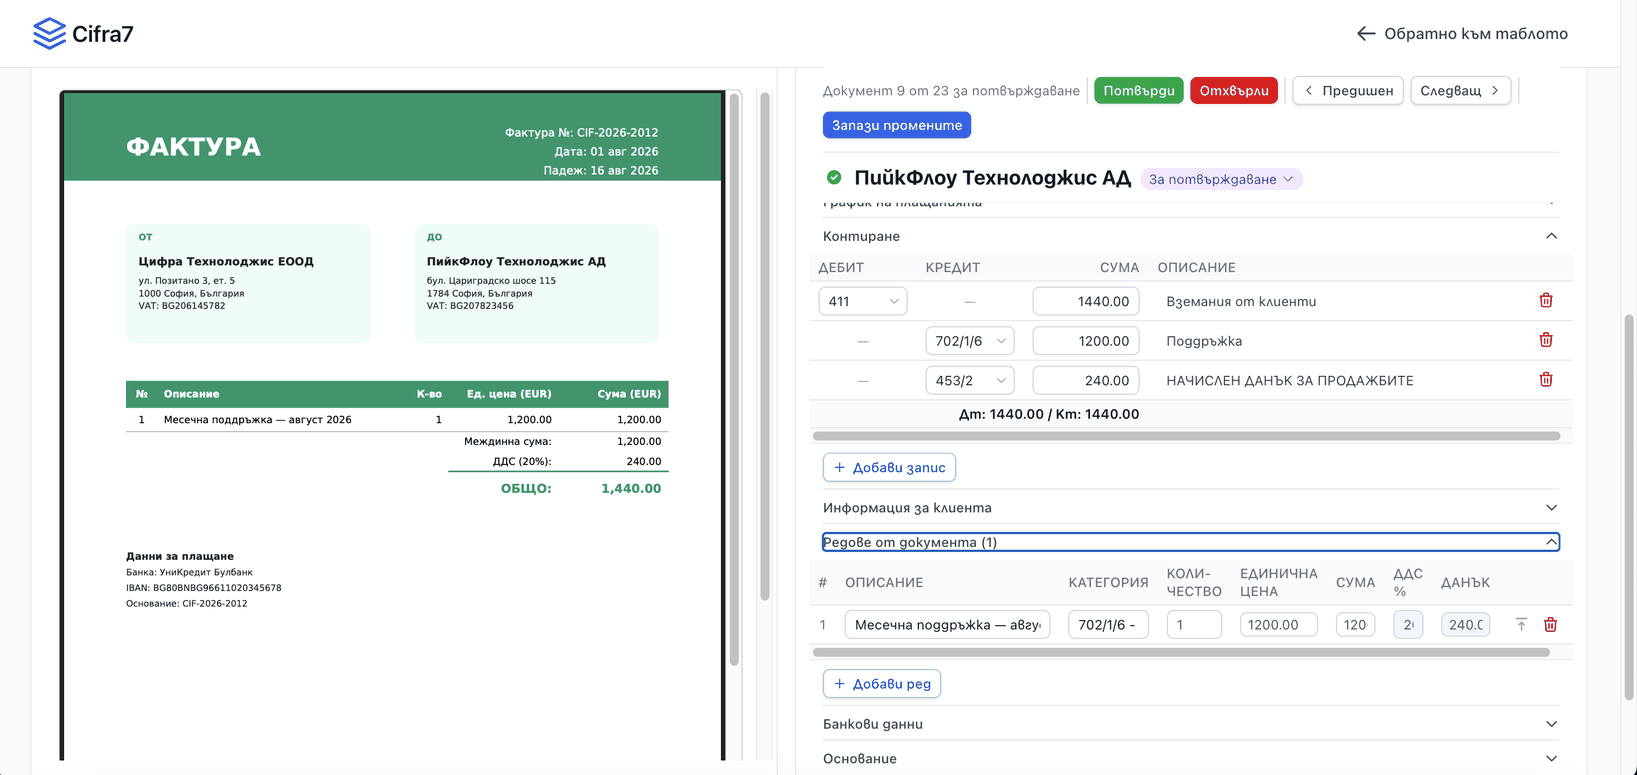Click the ФАКТУРА title in preview
The image size is (1637, 775).
point(193,147)
